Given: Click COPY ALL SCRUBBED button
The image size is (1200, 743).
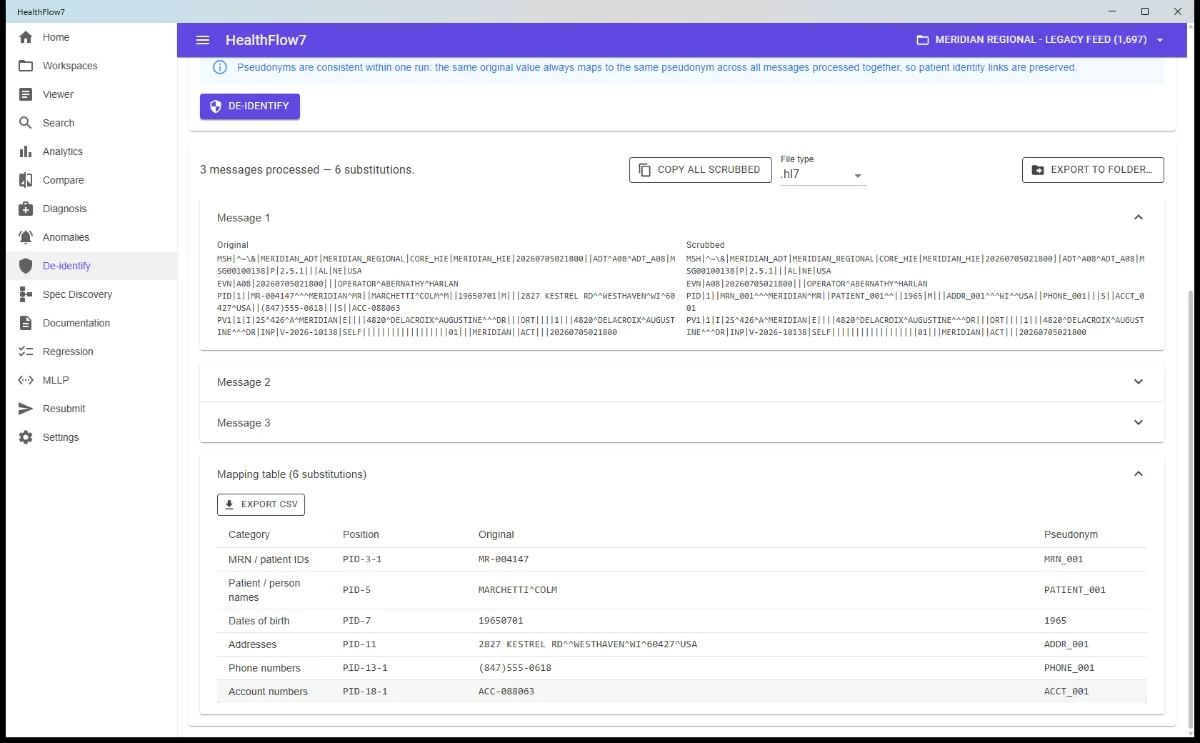Looking at the screenshot, I should 700,170.
